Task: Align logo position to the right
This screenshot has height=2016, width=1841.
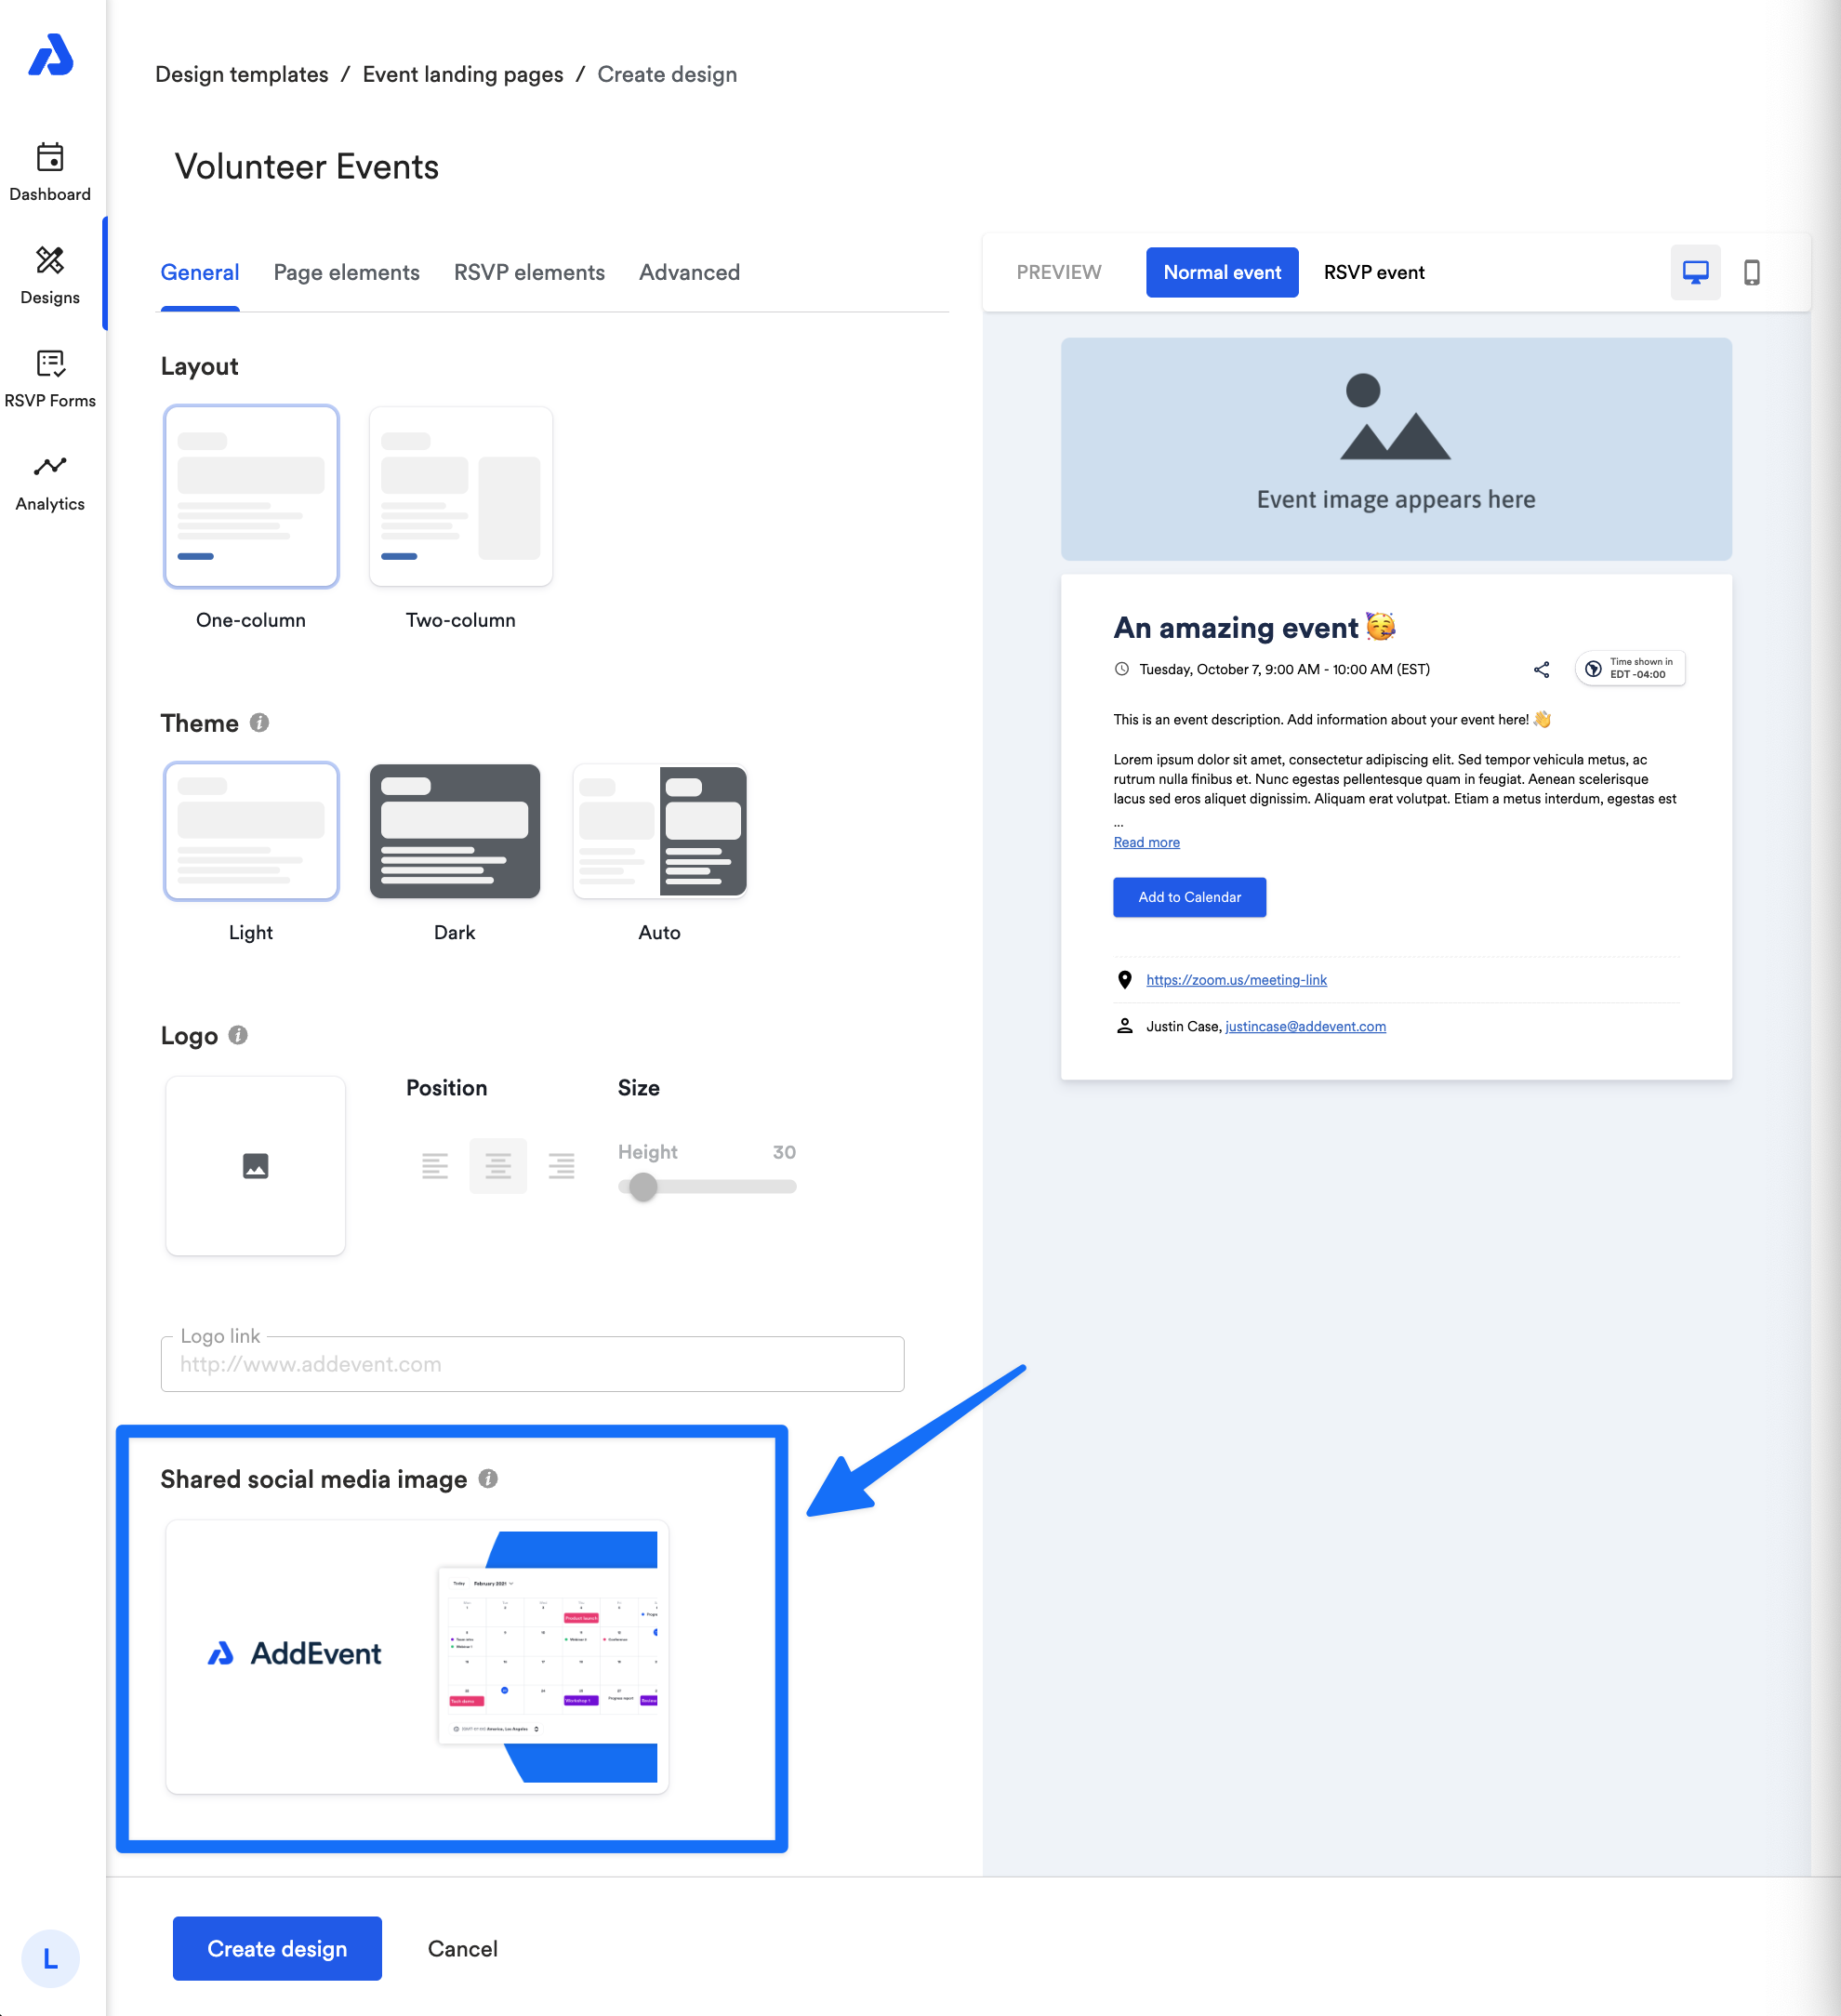Action: [x=561, y=1165]
